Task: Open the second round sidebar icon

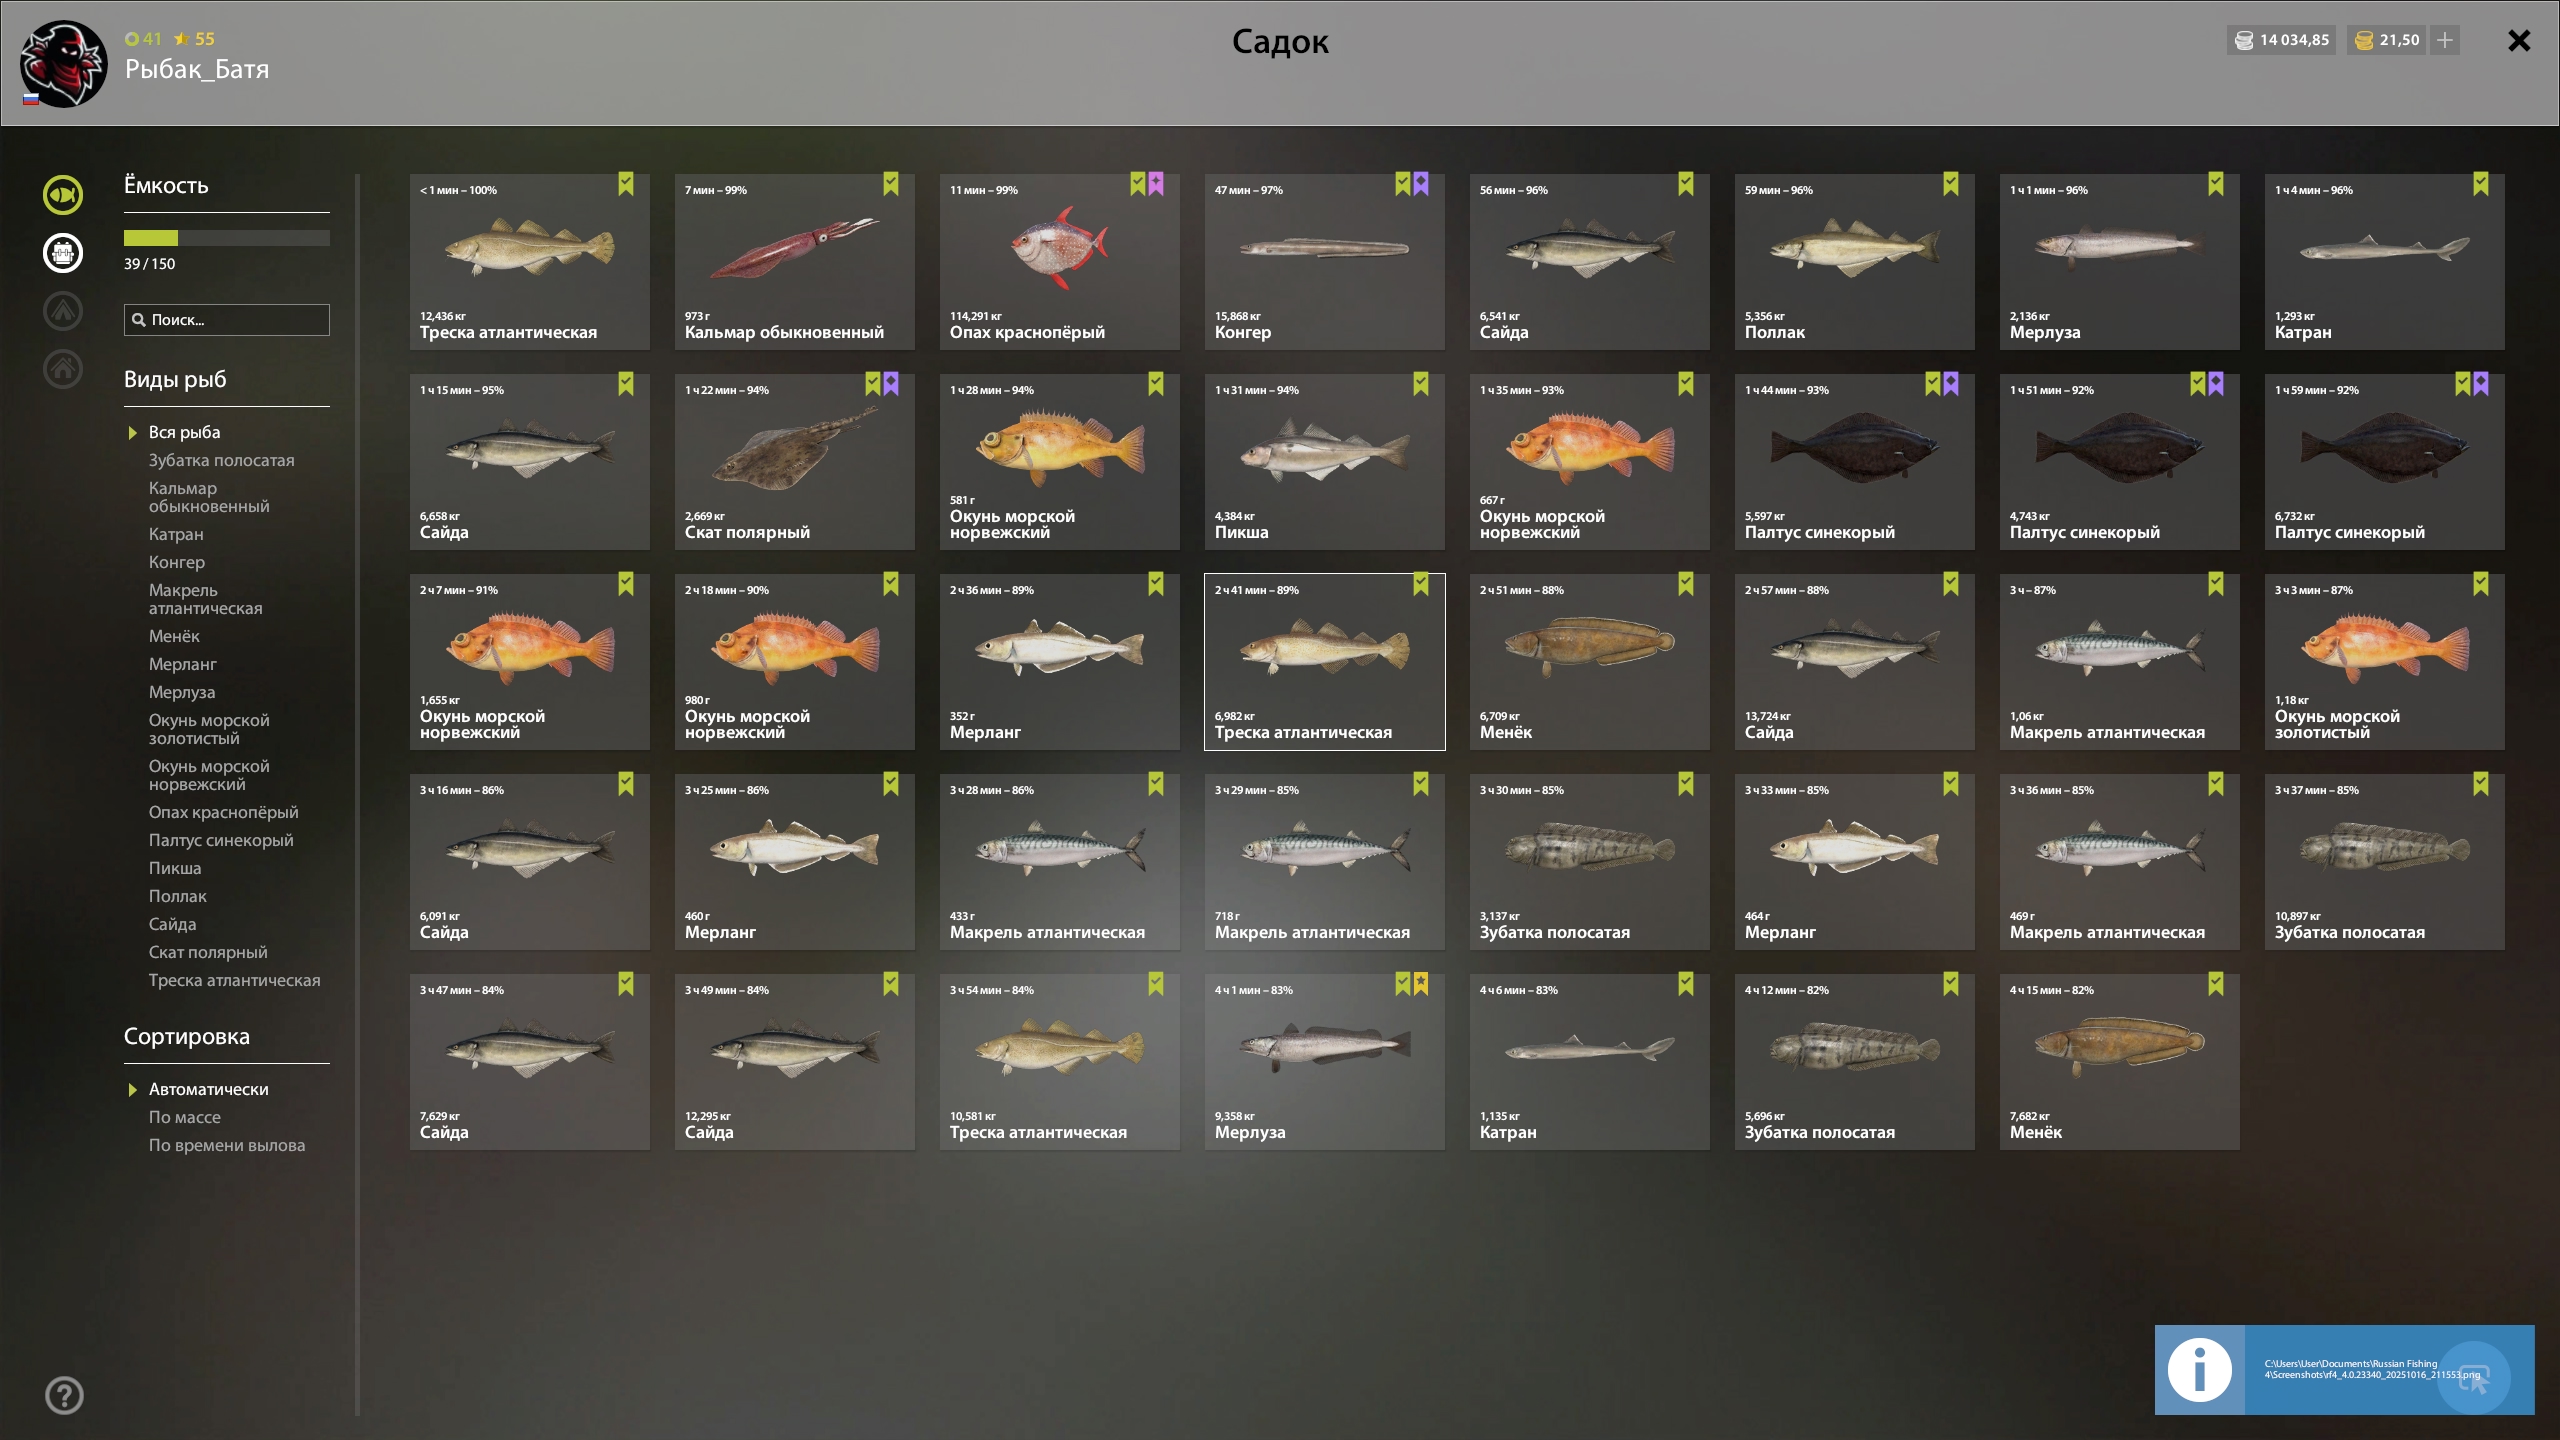Action: (63, 253)
